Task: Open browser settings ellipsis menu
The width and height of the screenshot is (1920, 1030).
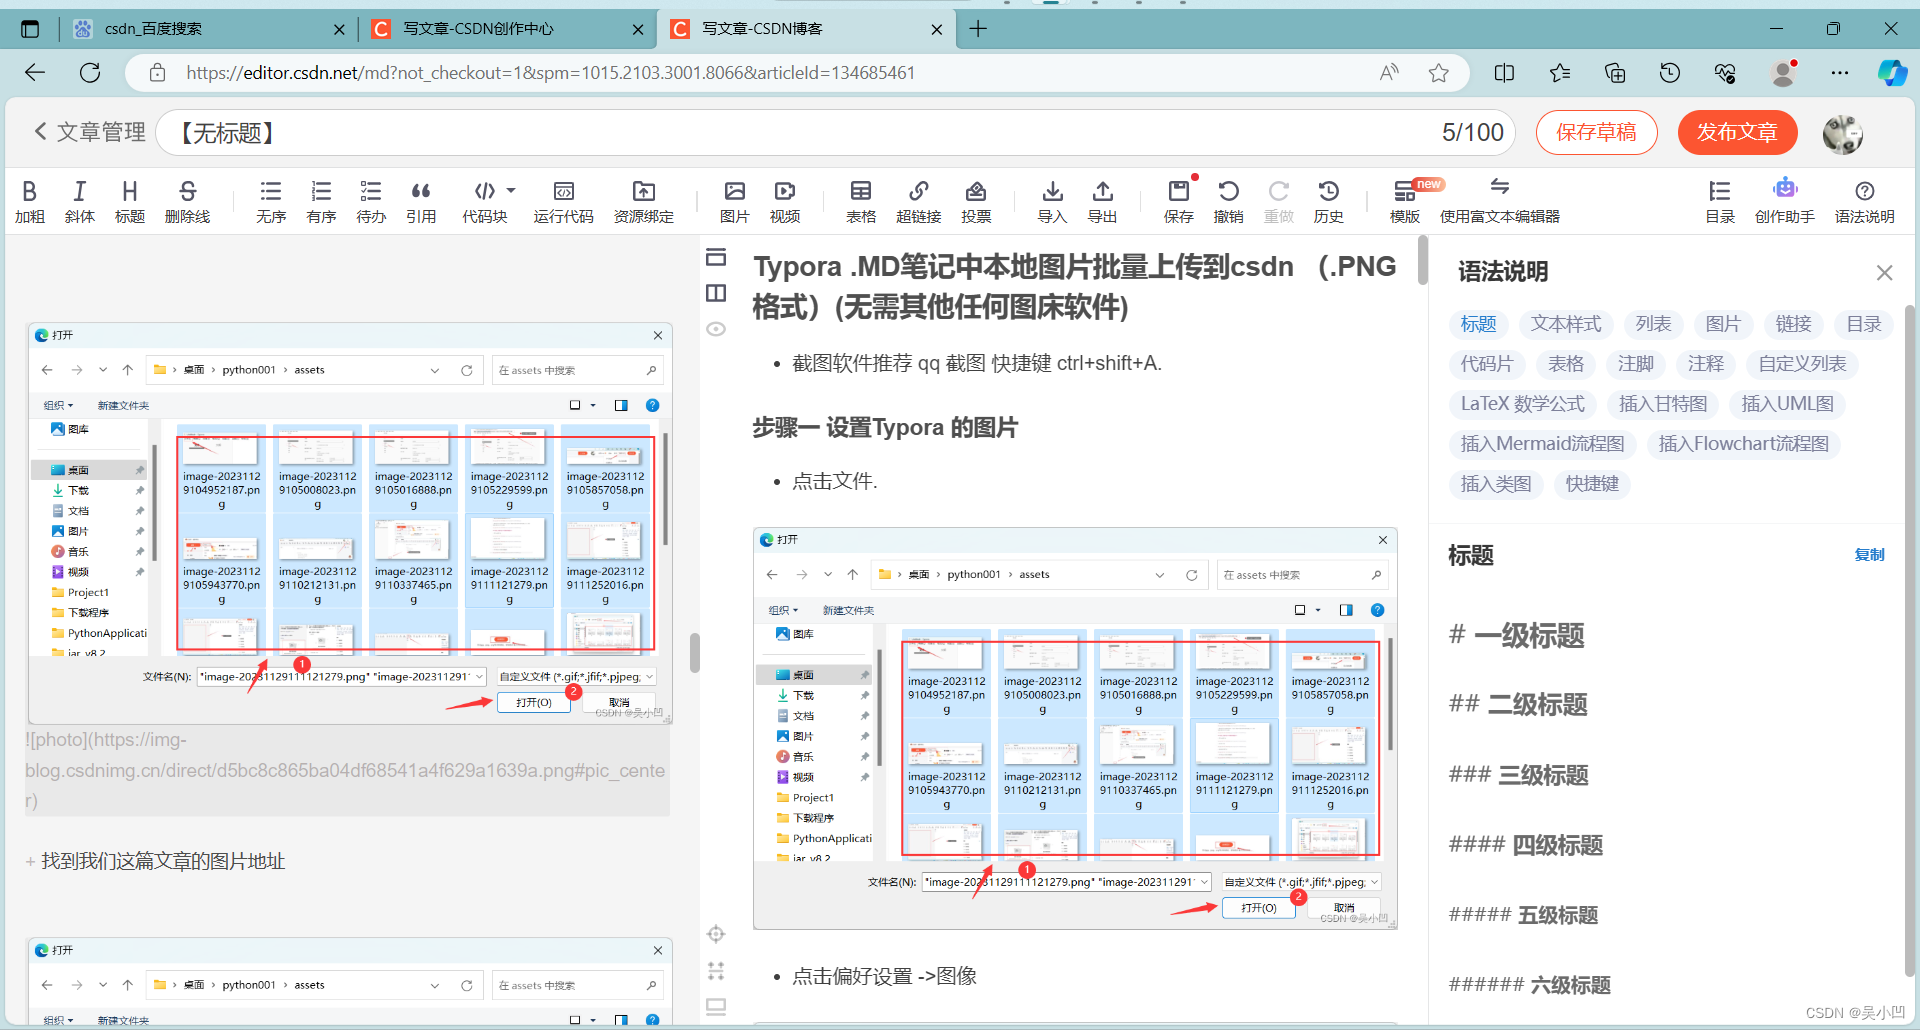Action: pyautogui.click(x=1840, y=72)
